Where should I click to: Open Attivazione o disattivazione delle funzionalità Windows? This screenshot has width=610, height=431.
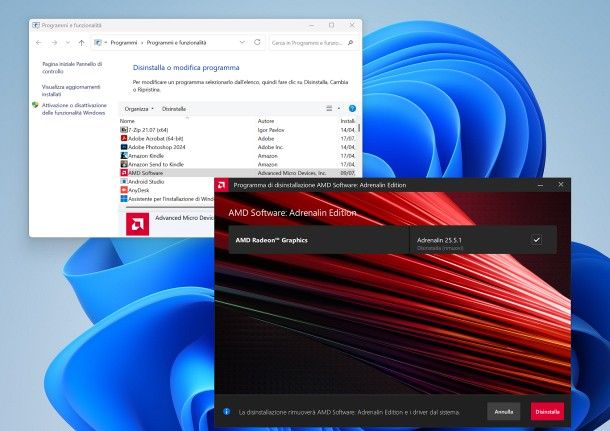click(x=73, y=108)
